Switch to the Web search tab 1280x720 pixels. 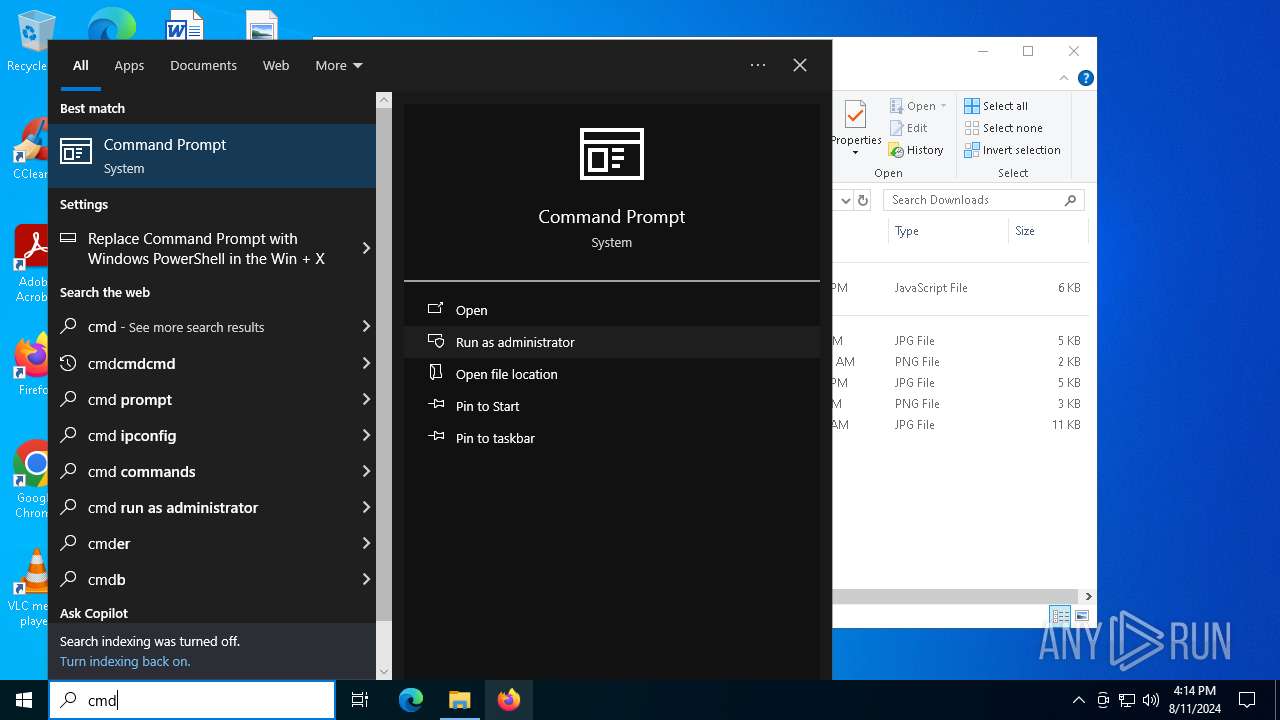[276, 65]
